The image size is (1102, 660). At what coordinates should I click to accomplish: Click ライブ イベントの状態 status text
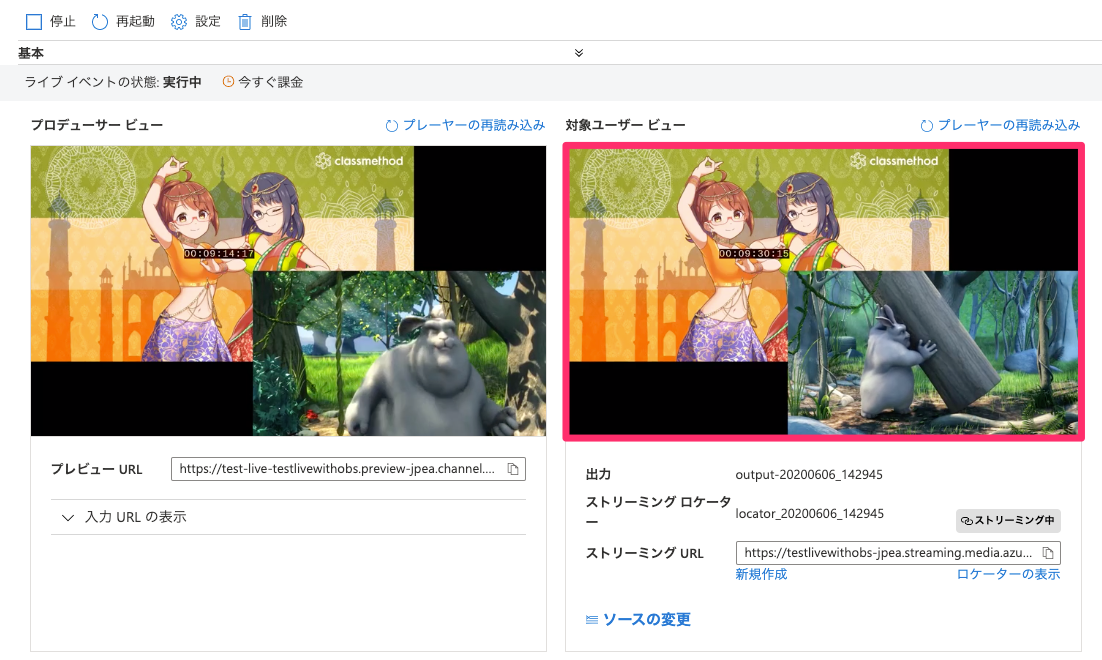point(113,82)
